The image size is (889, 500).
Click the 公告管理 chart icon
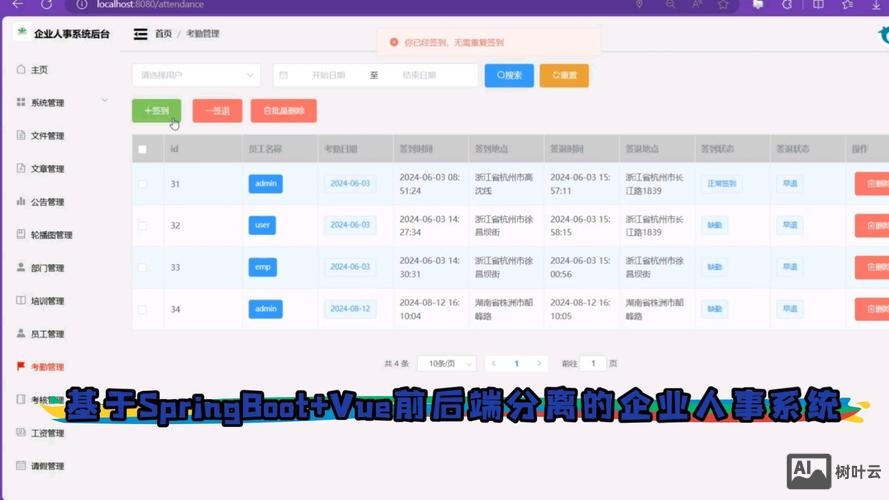click(21, 201)
